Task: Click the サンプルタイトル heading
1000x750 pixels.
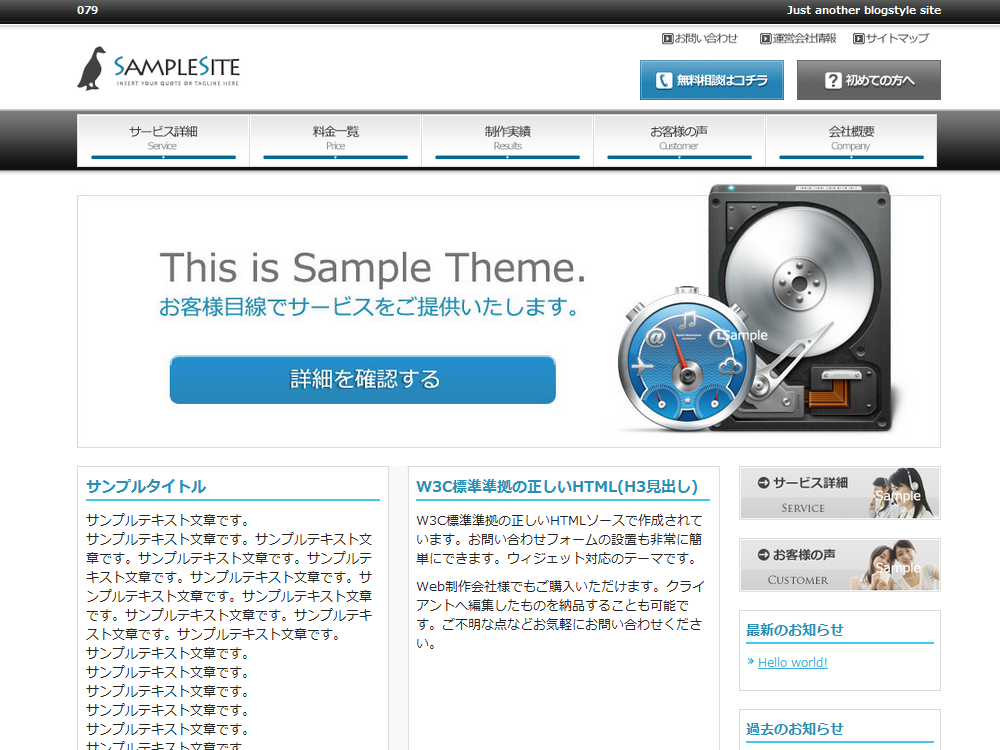Action: click(146, 487)
